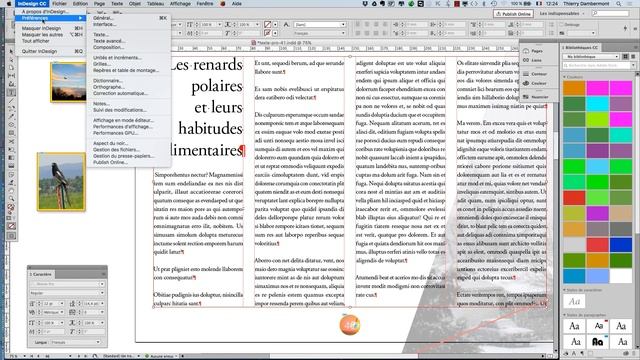Image resolution: width=640 pixels, height=360 pixels.
Task: Select the Page tool
Action: (x=11, y=68)
